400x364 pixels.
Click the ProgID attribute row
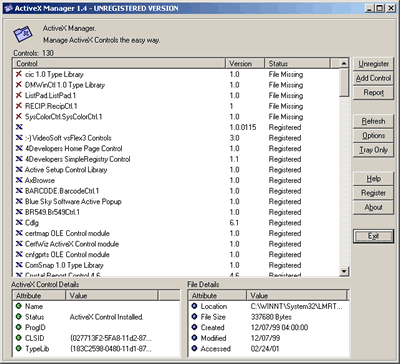coord(96,327)
